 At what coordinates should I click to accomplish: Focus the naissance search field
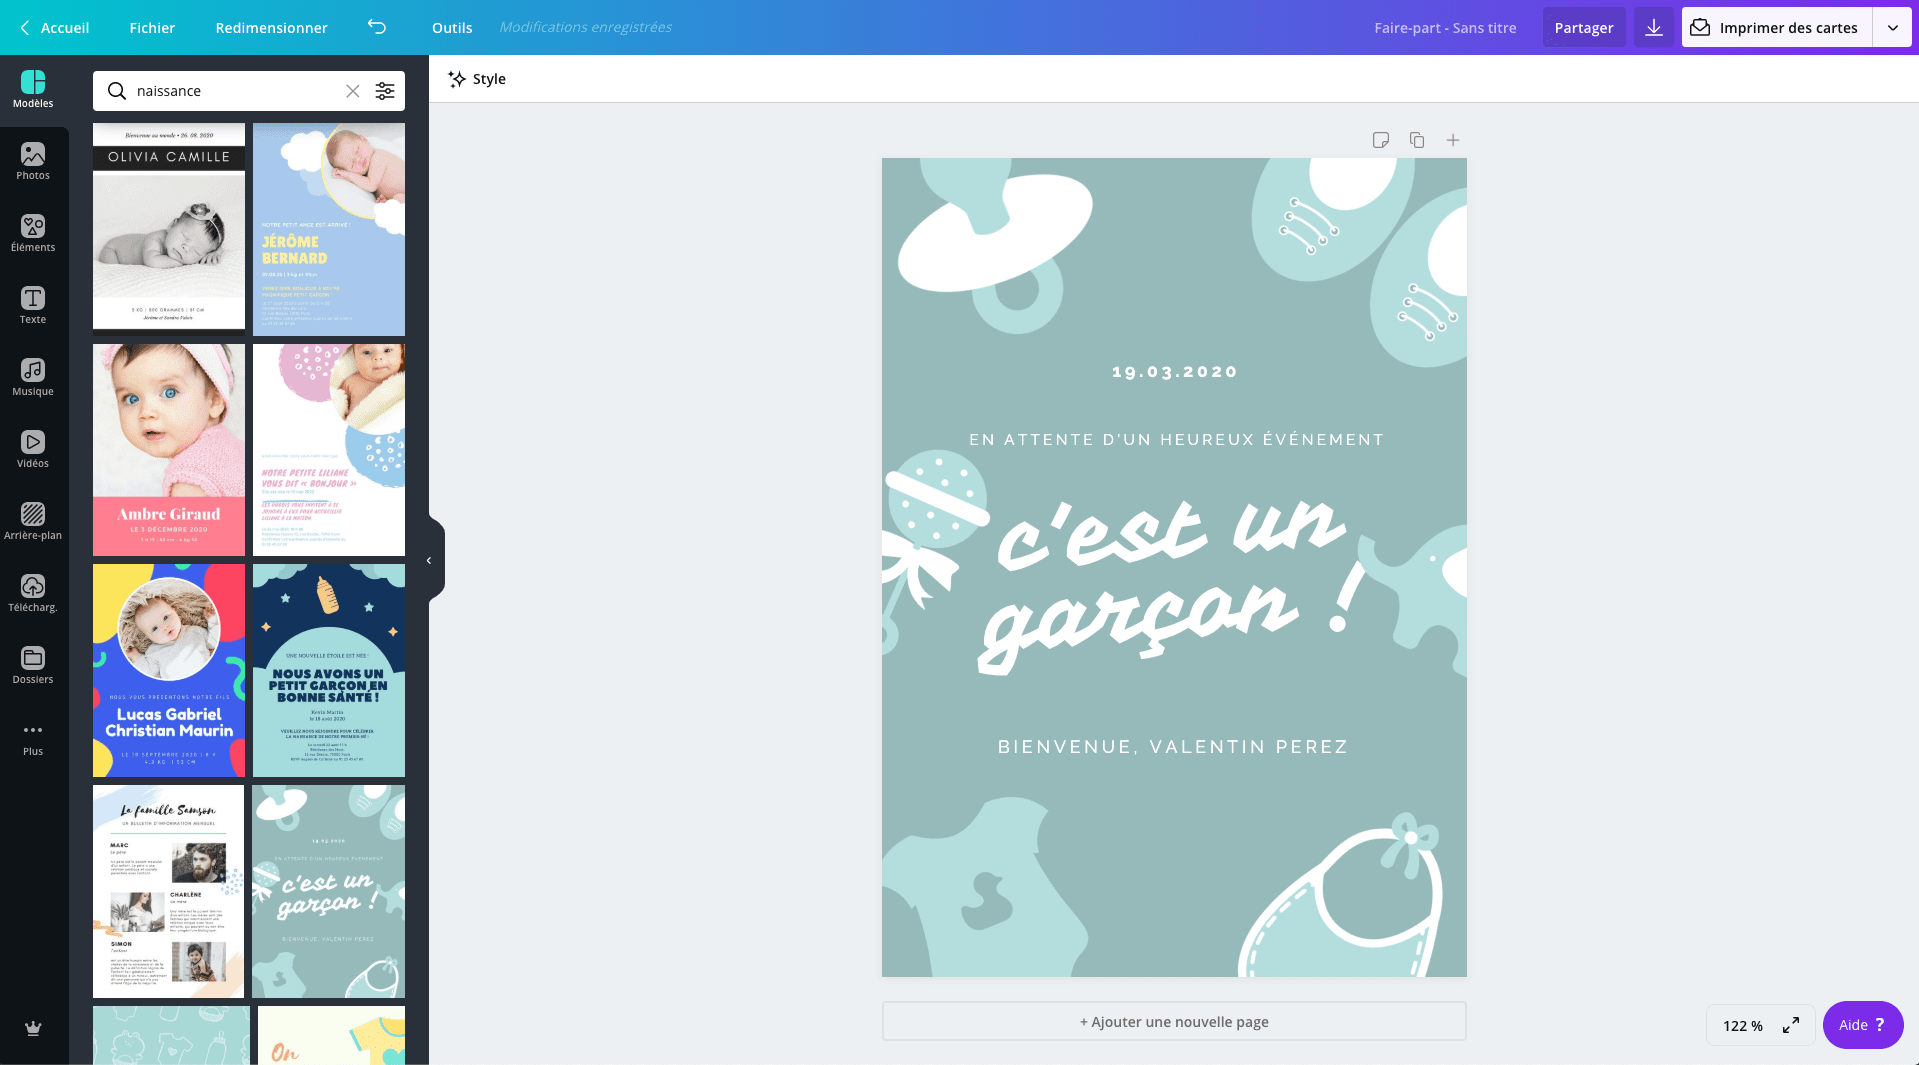[237, 91]
